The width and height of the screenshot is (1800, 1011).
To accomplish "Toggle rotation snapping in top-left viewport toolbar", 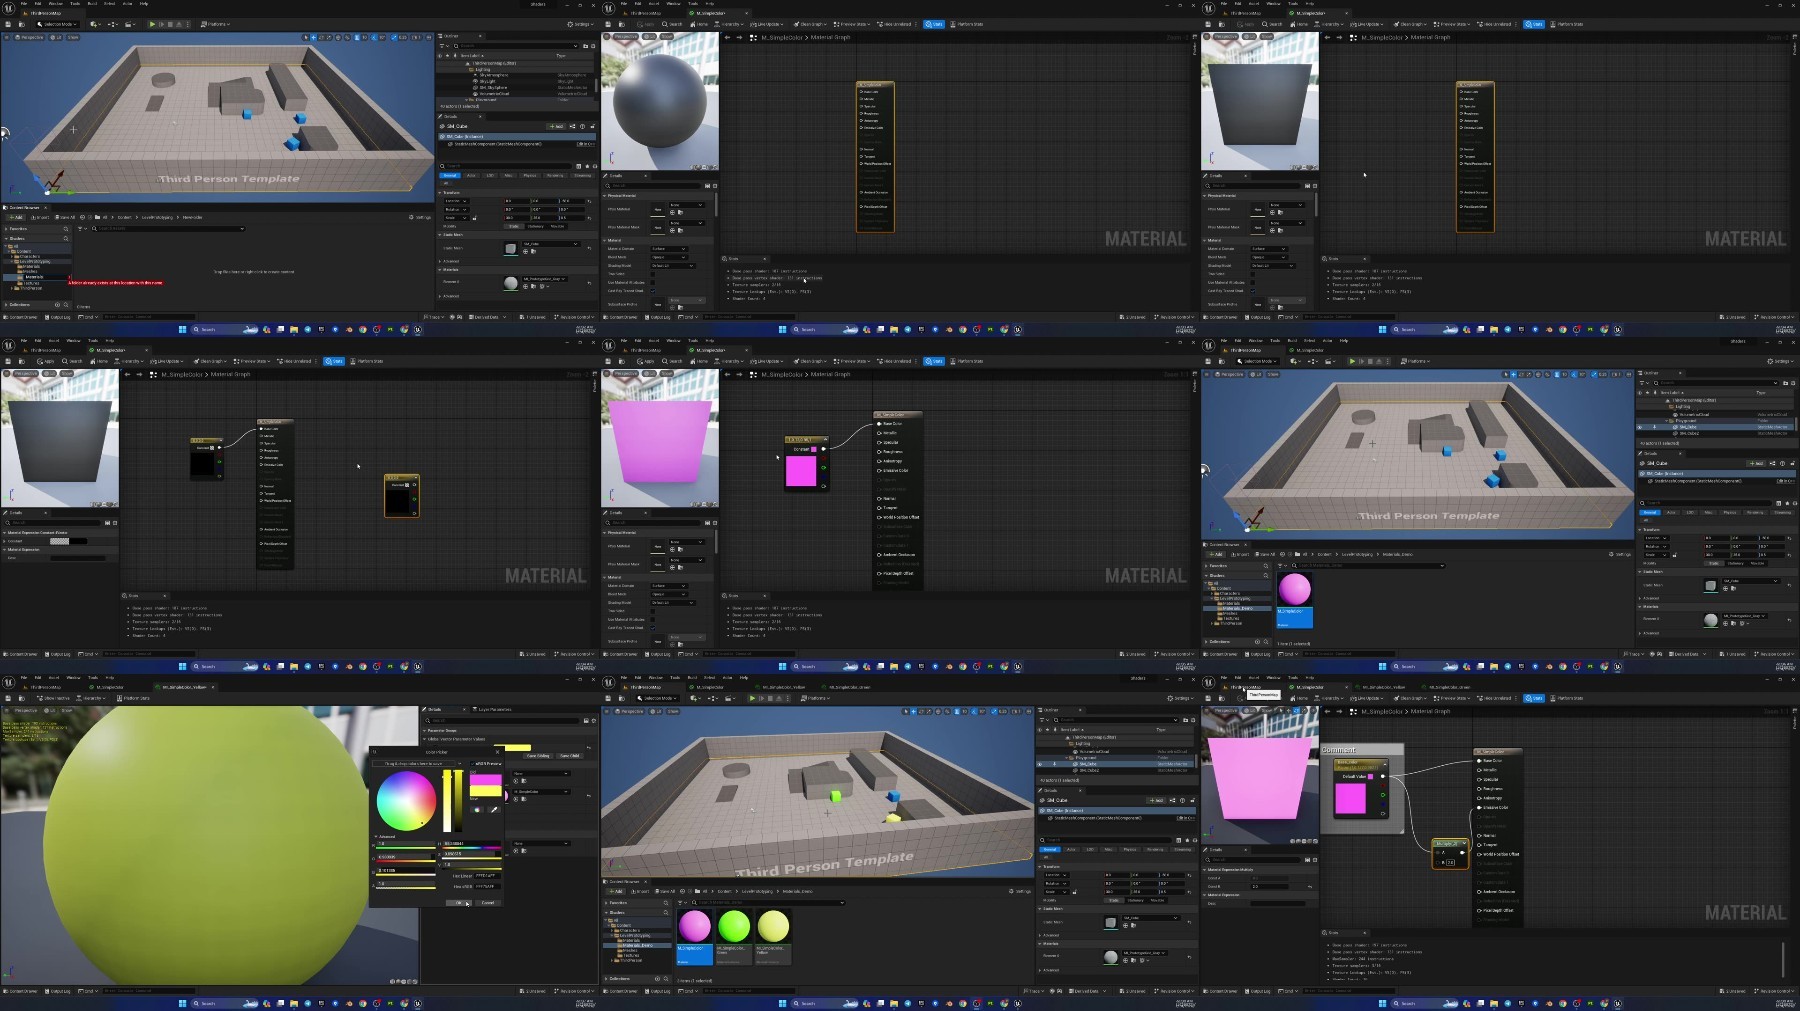I will pyautogui.click(x=374, y=37).
